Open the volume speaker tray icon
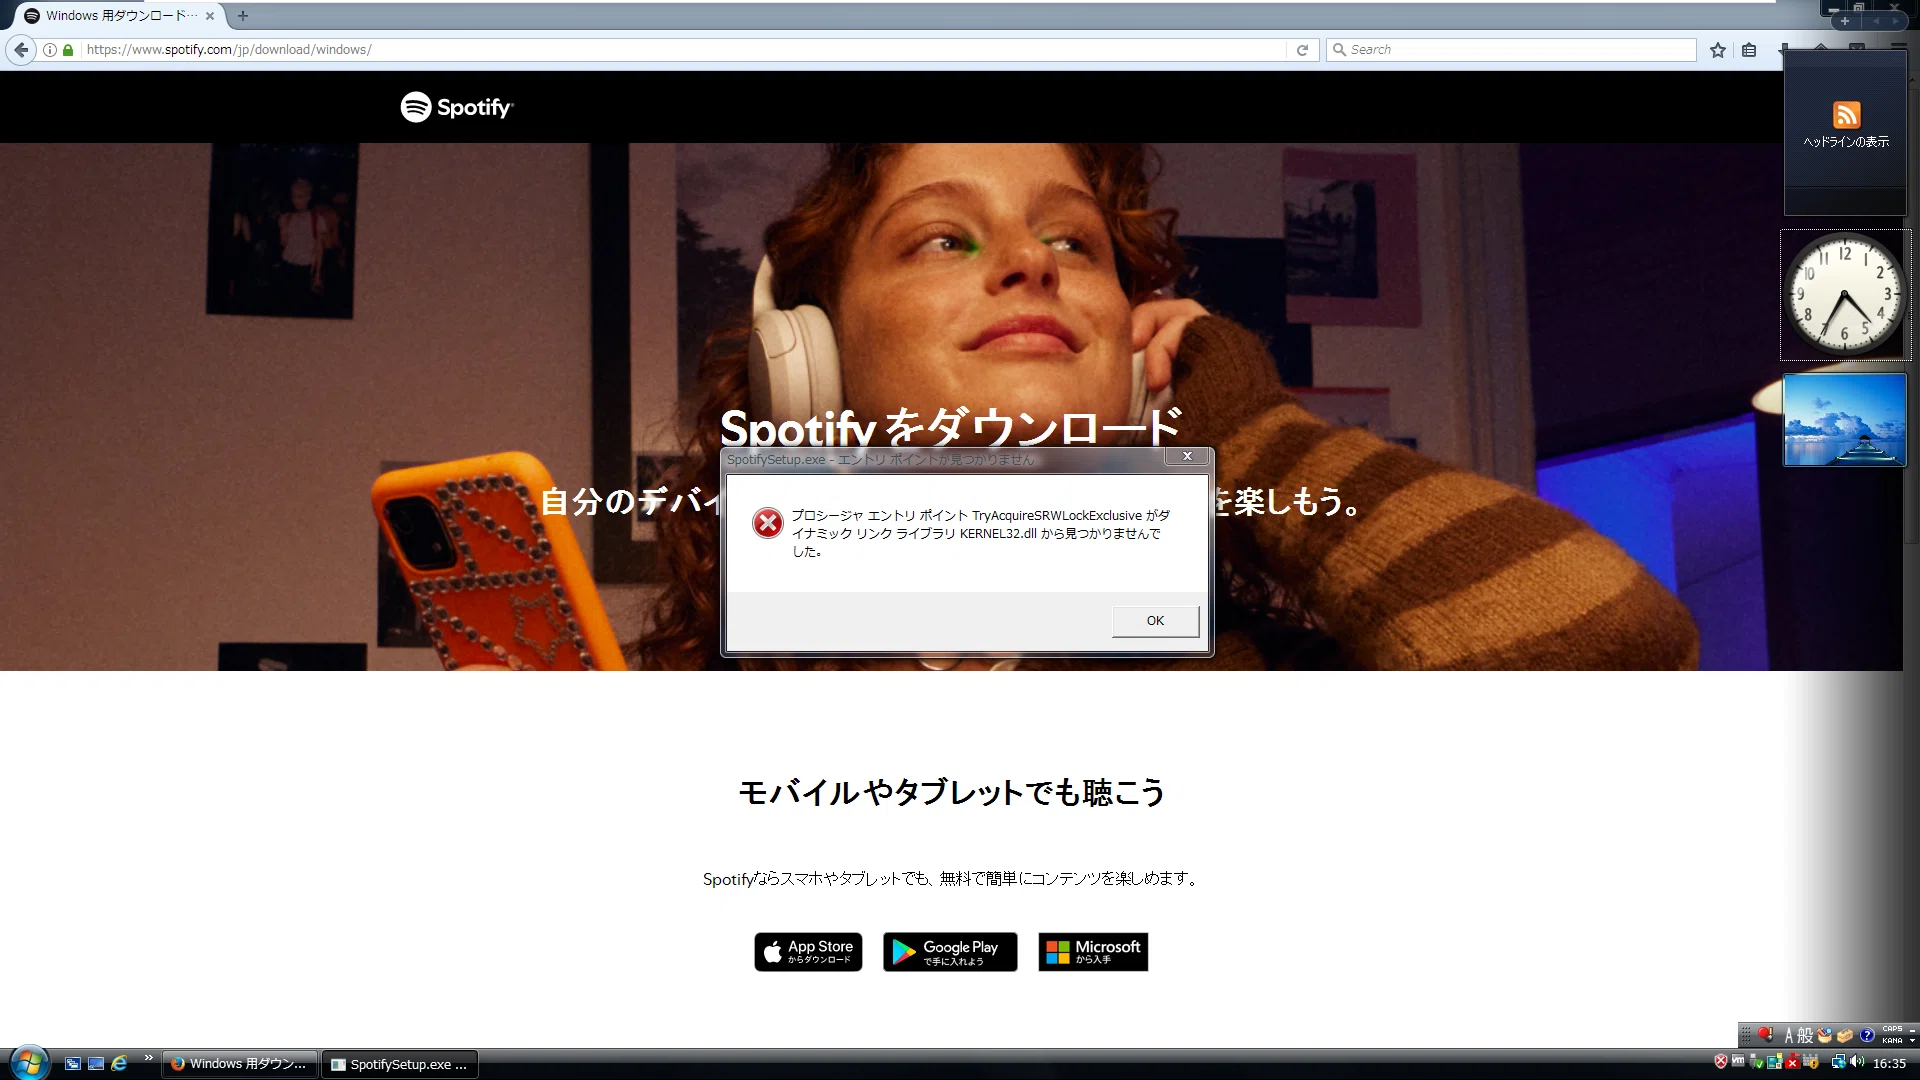 1858,1061
